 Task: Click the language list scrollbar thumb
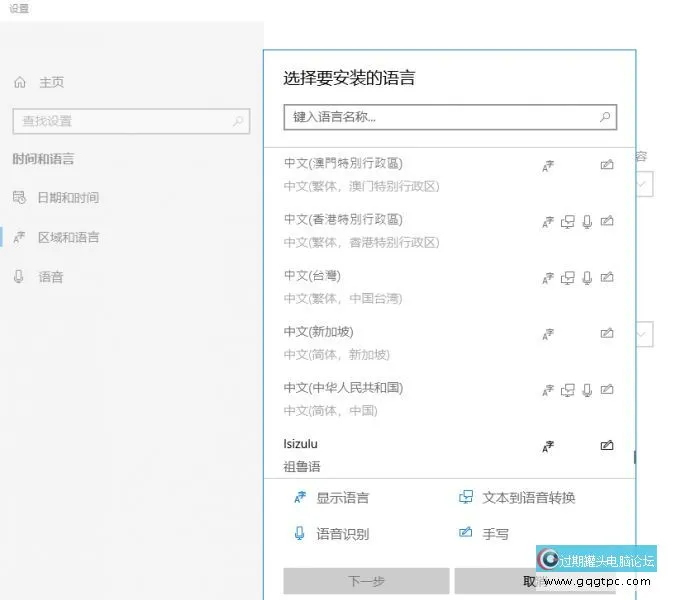coord(635,457)
